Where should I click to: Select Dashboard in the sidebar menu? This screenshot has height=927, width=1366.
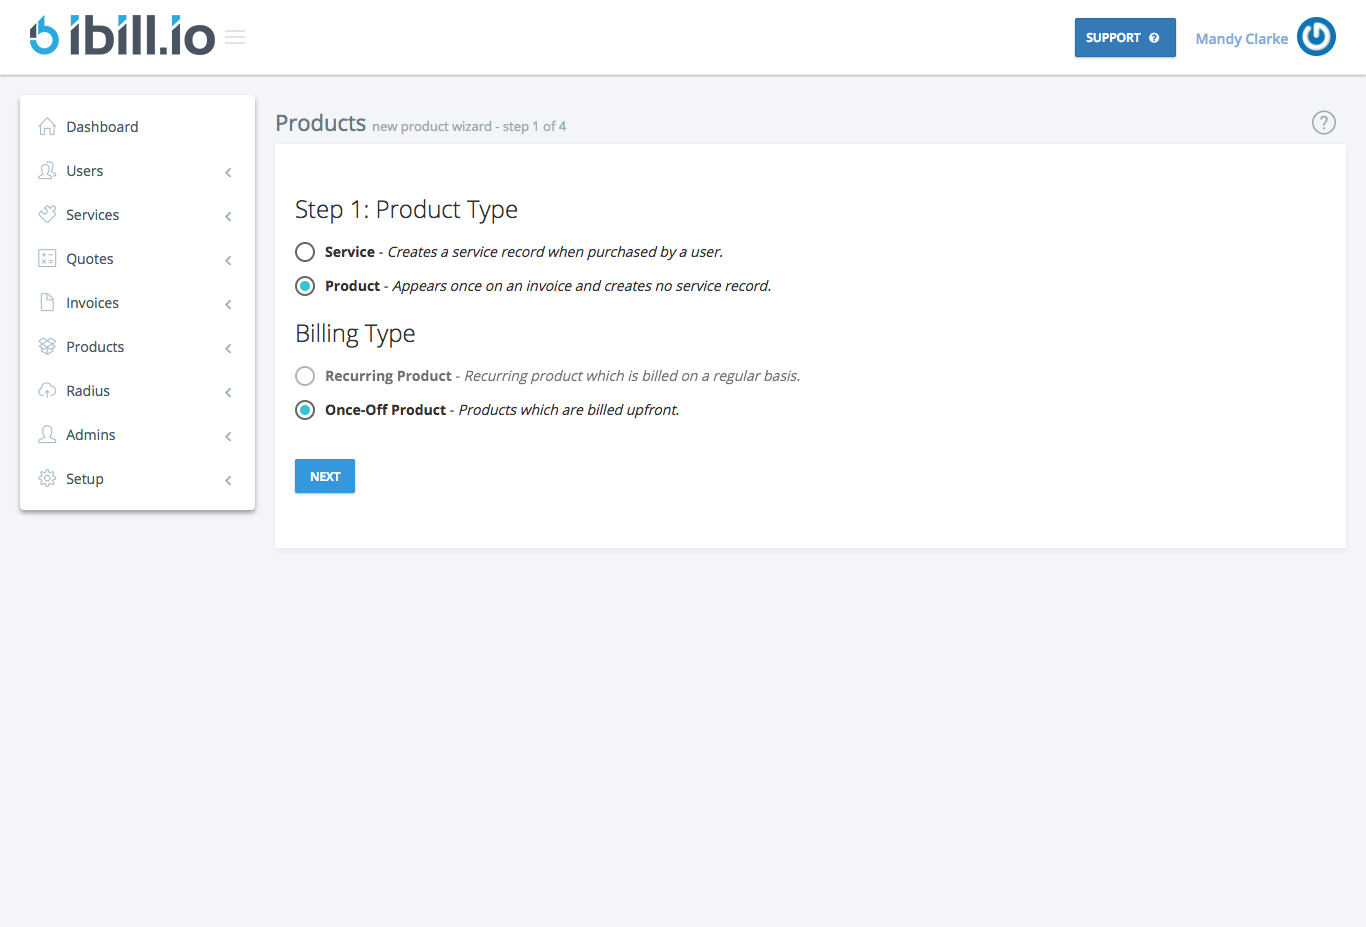click(102, 126)
